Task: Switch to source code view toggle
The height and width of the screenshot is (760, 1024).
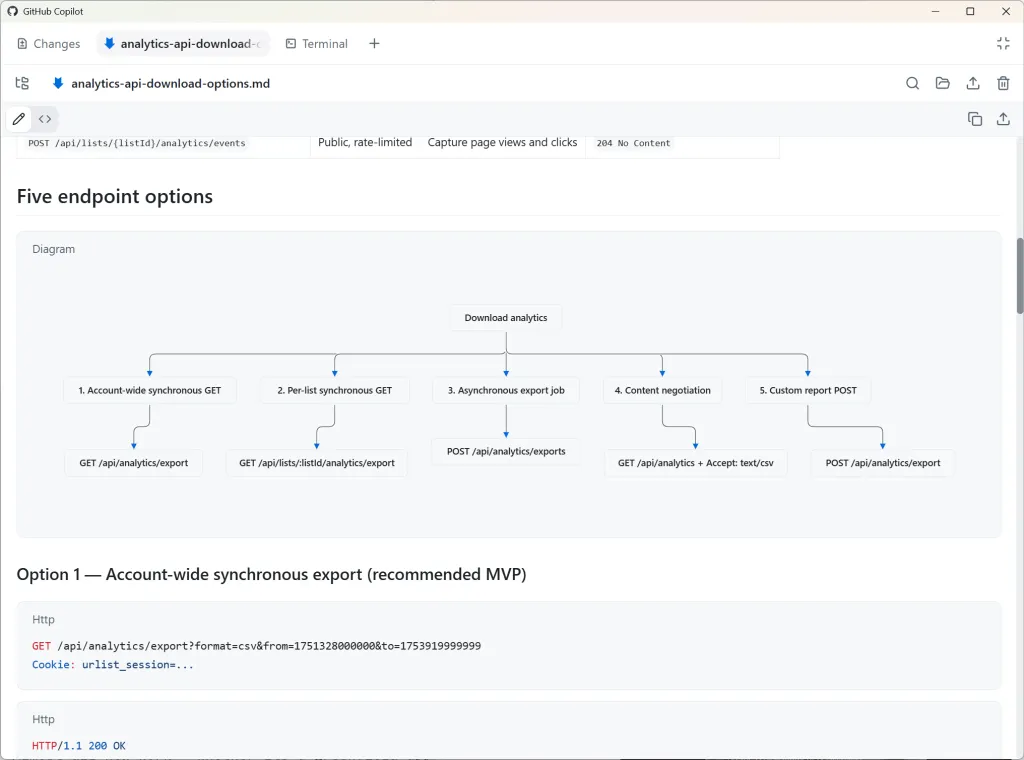Action: (x=45, y=119)
